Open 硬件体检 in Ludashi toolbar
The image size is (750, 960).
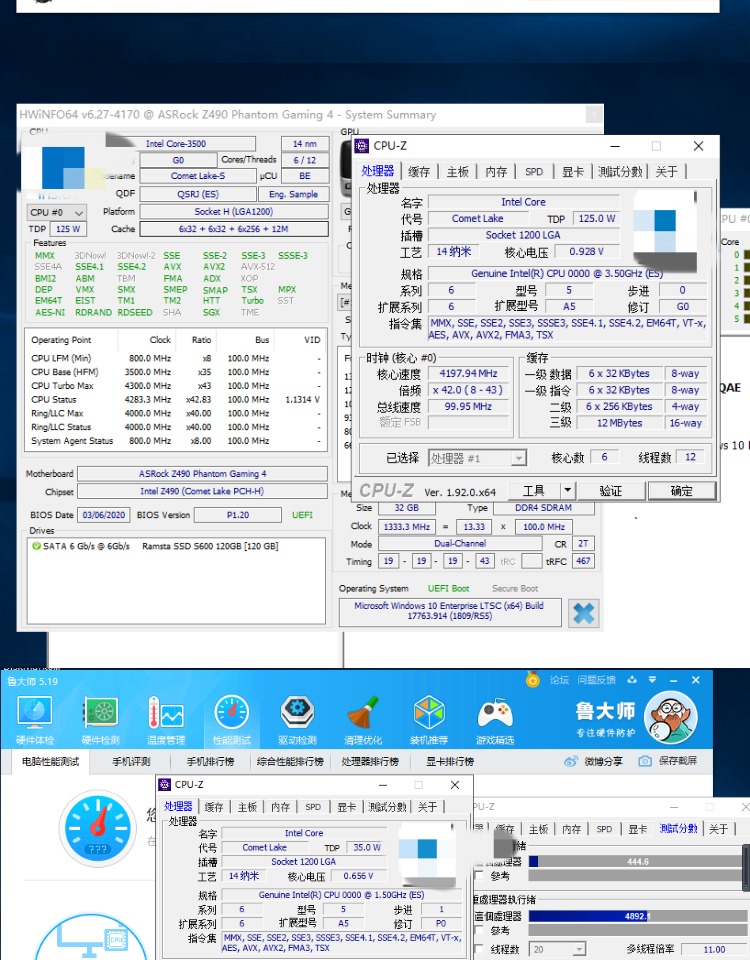(x=35, y=720)
